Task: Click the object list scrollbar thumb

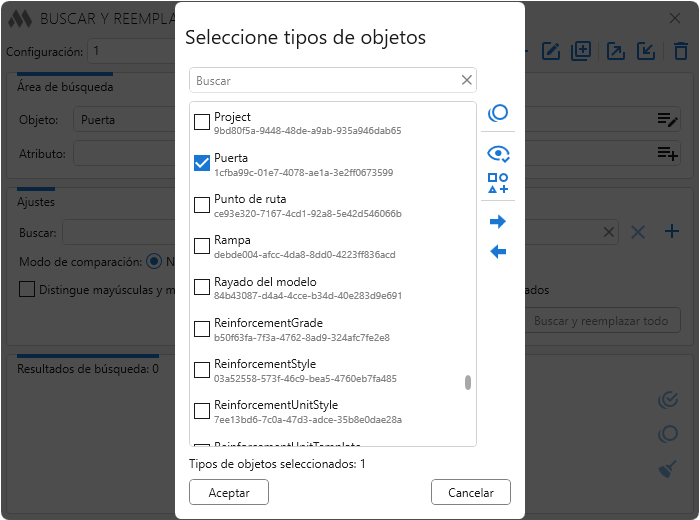Action: point(468,382)
